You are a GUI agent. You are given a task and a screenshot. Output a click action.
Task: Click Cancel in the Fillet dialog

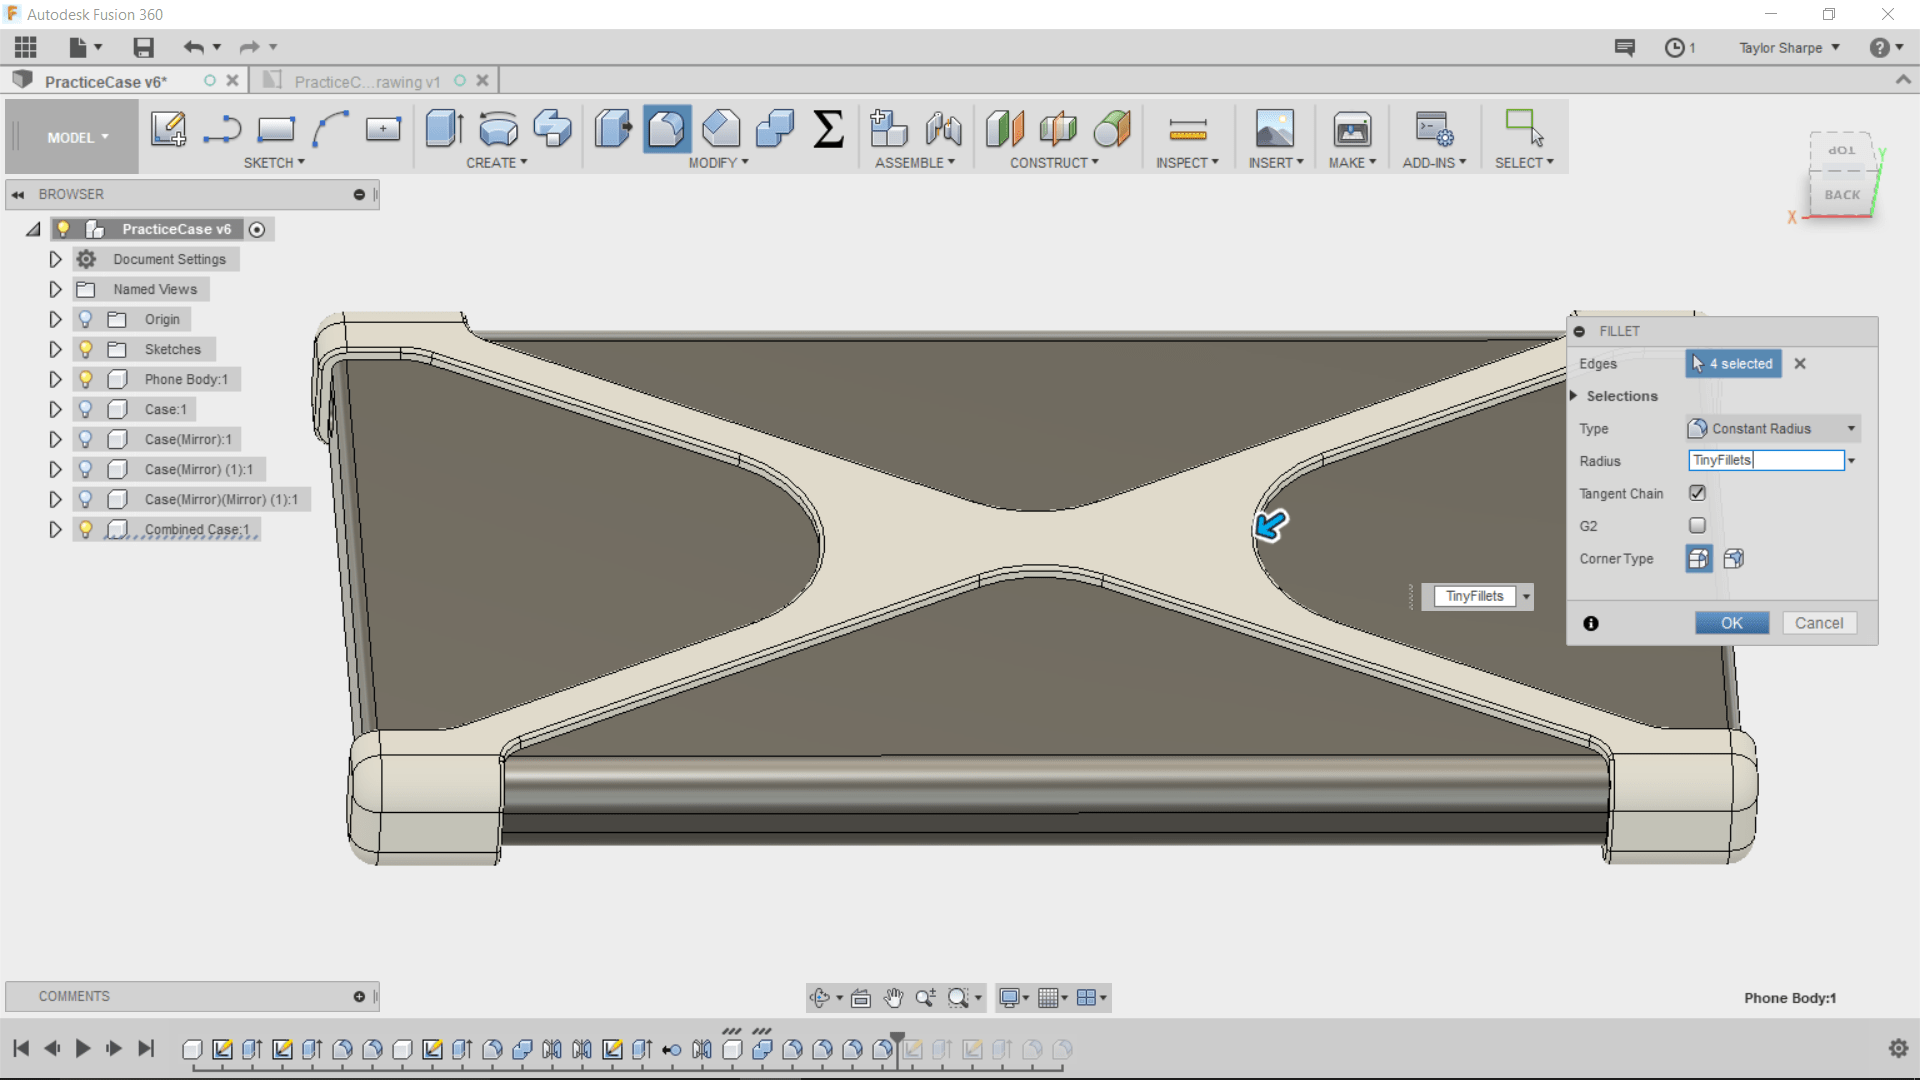1819,622
